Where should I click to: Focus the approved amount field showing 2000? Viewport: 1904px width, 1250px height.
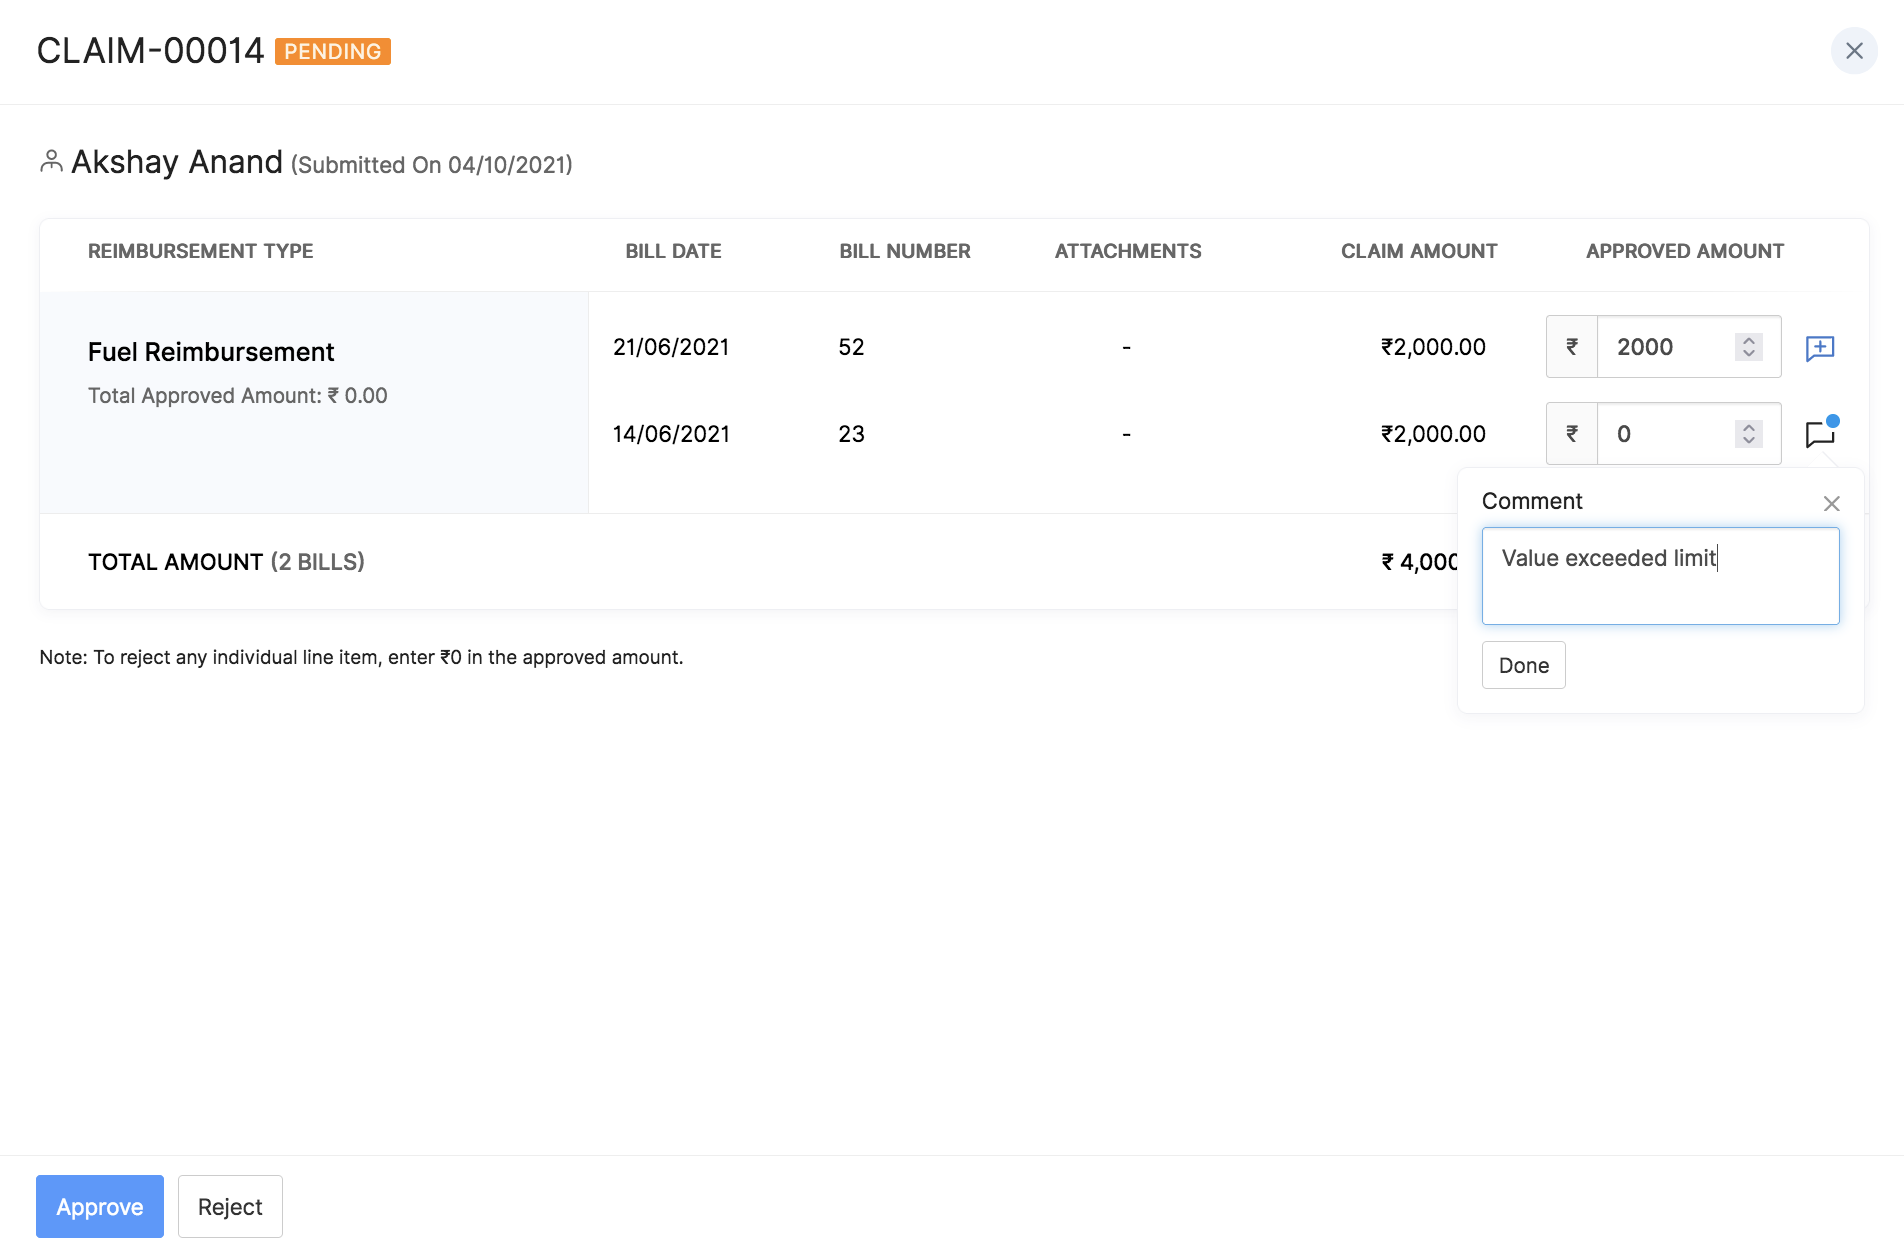[x=1665, y=347]
